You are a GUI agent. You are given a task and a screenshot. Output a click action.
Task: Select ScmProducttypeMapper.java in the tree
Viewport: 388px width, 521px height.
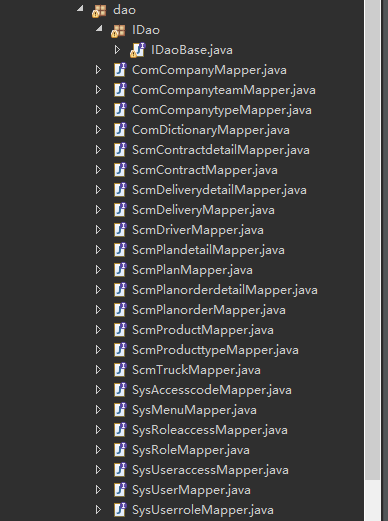(215, 350)
